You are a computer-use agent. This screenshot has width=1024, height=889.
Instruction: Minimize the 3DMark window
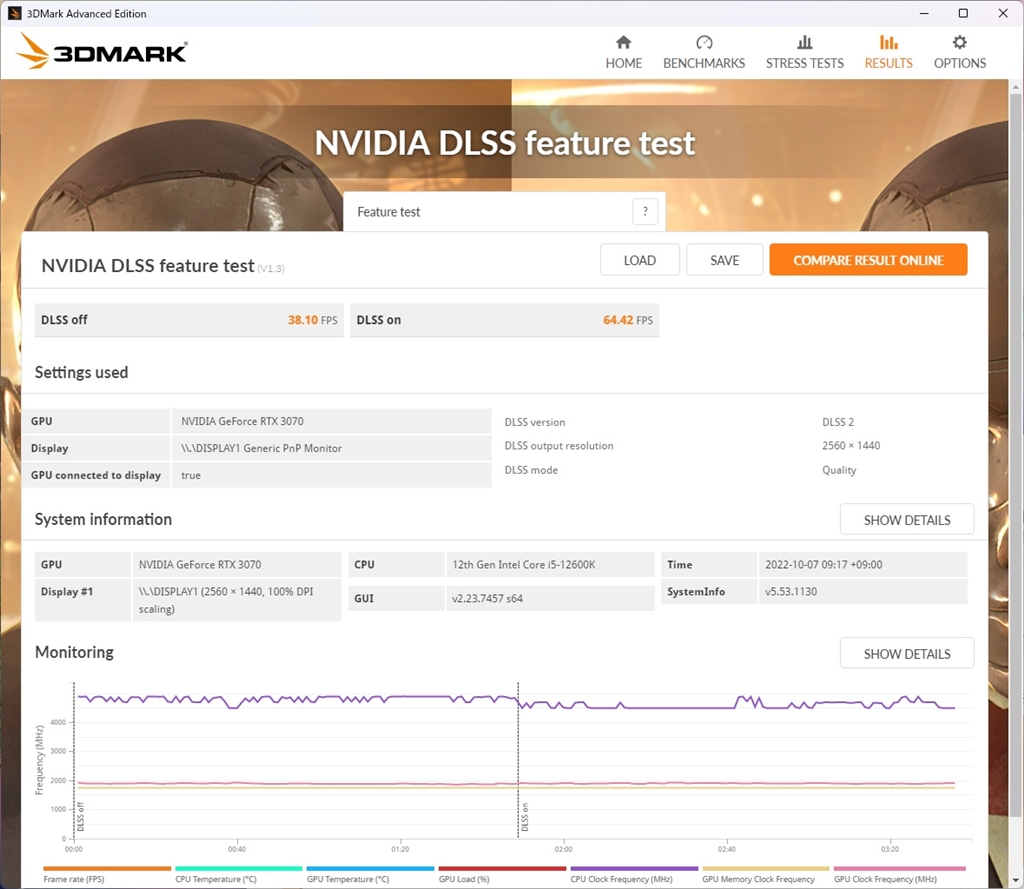tap(924, 13)
